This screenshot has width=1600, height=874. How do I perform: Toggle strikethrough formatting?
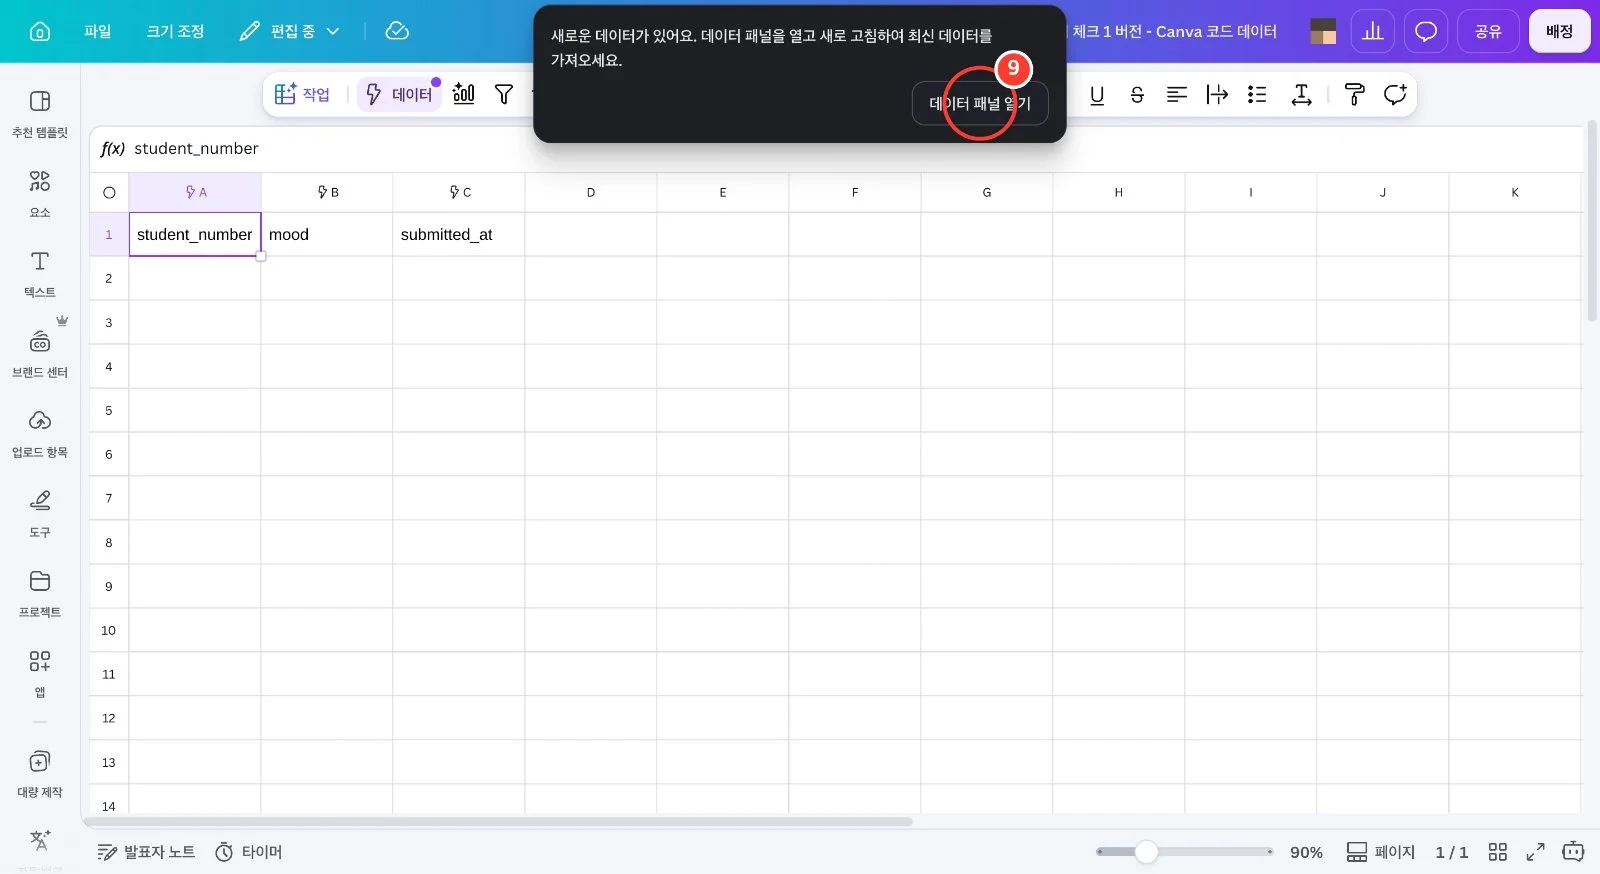coord(1137,94)
